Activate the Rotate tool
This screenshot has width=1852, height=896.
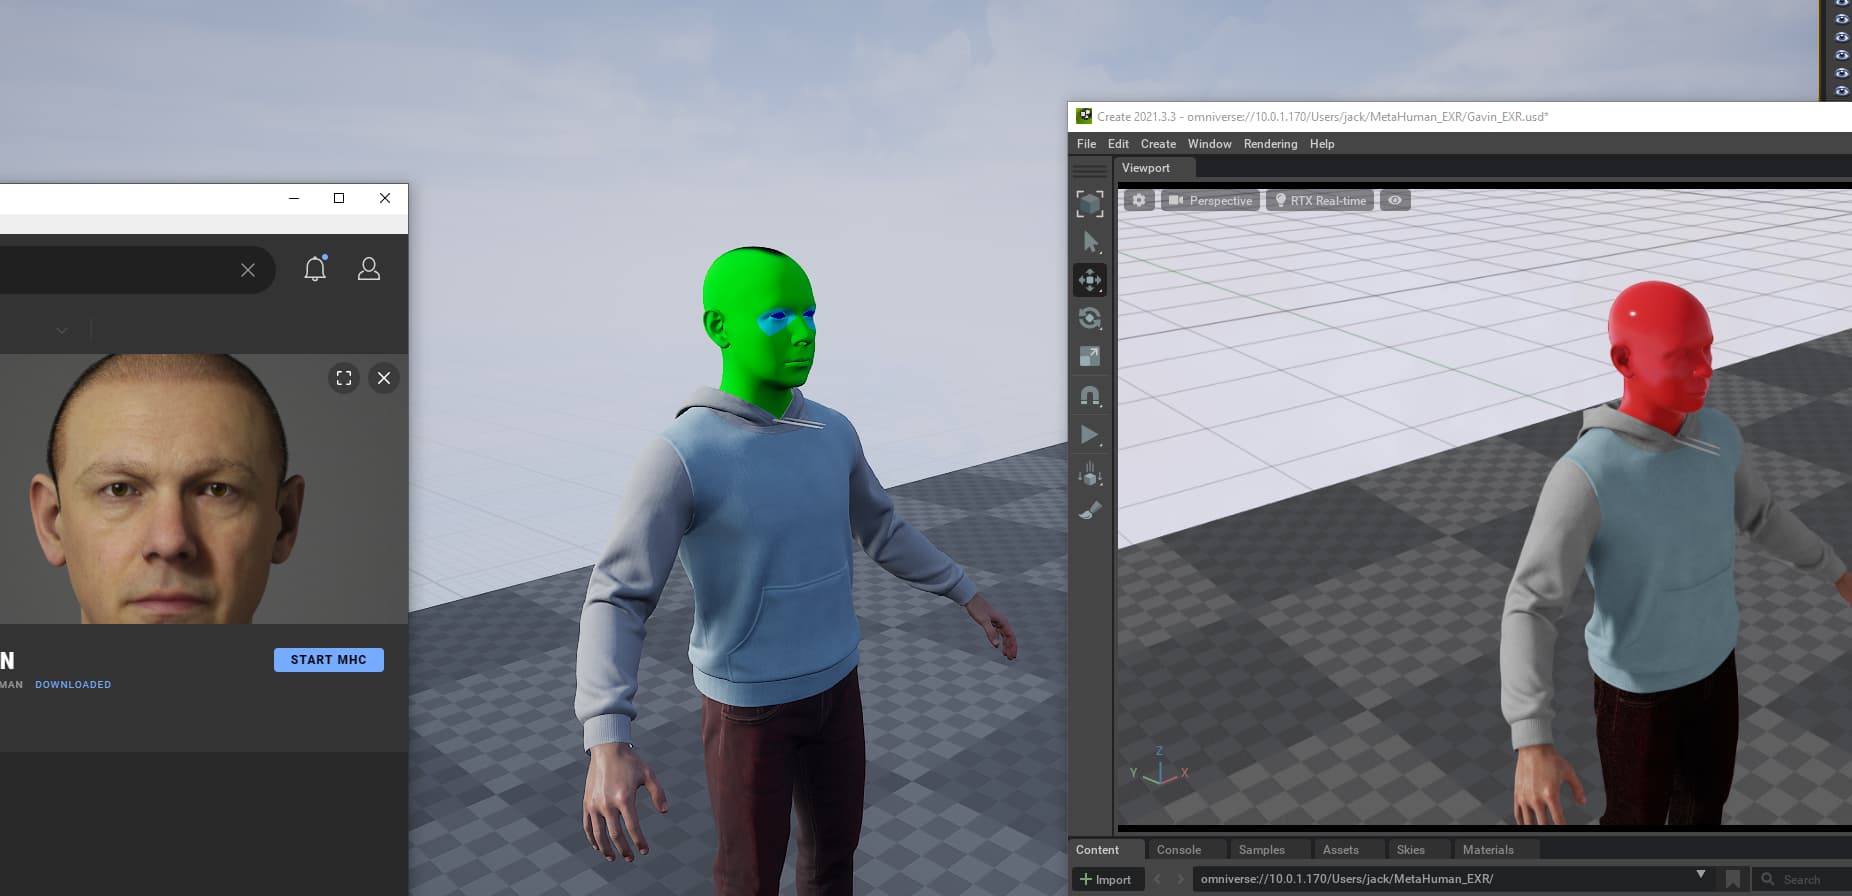[x=1090, y=318]
